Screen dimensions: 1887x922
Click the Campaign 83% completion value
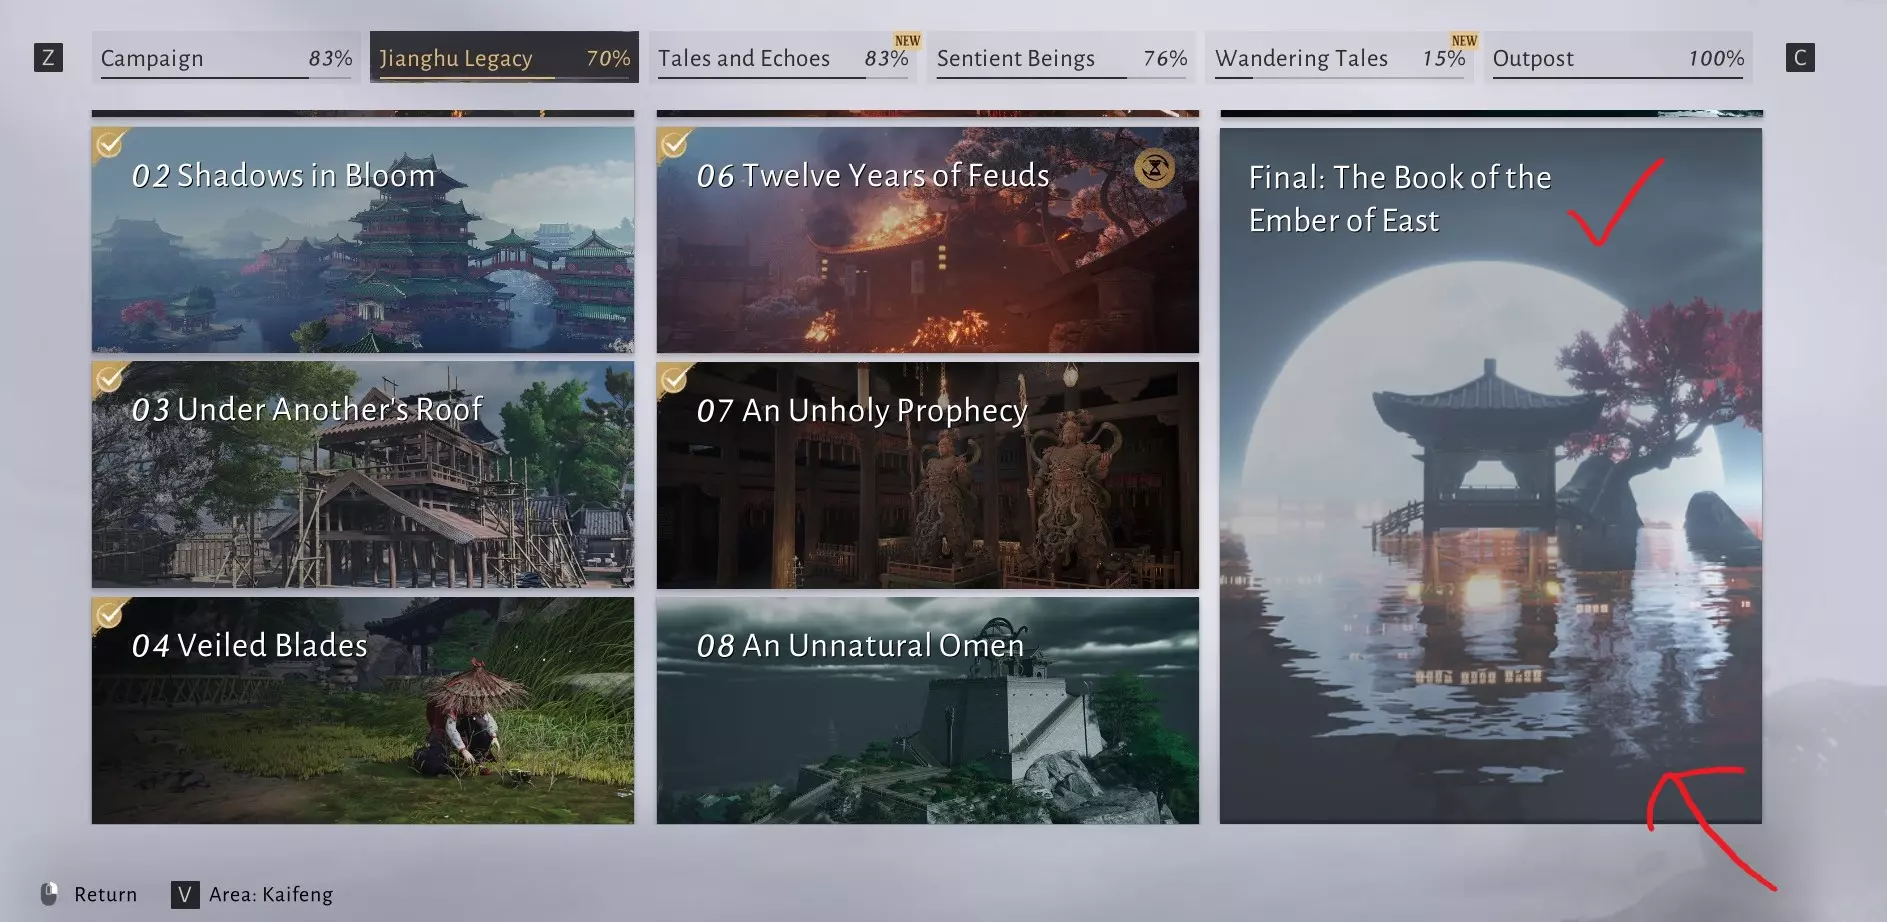click(330, 58)
